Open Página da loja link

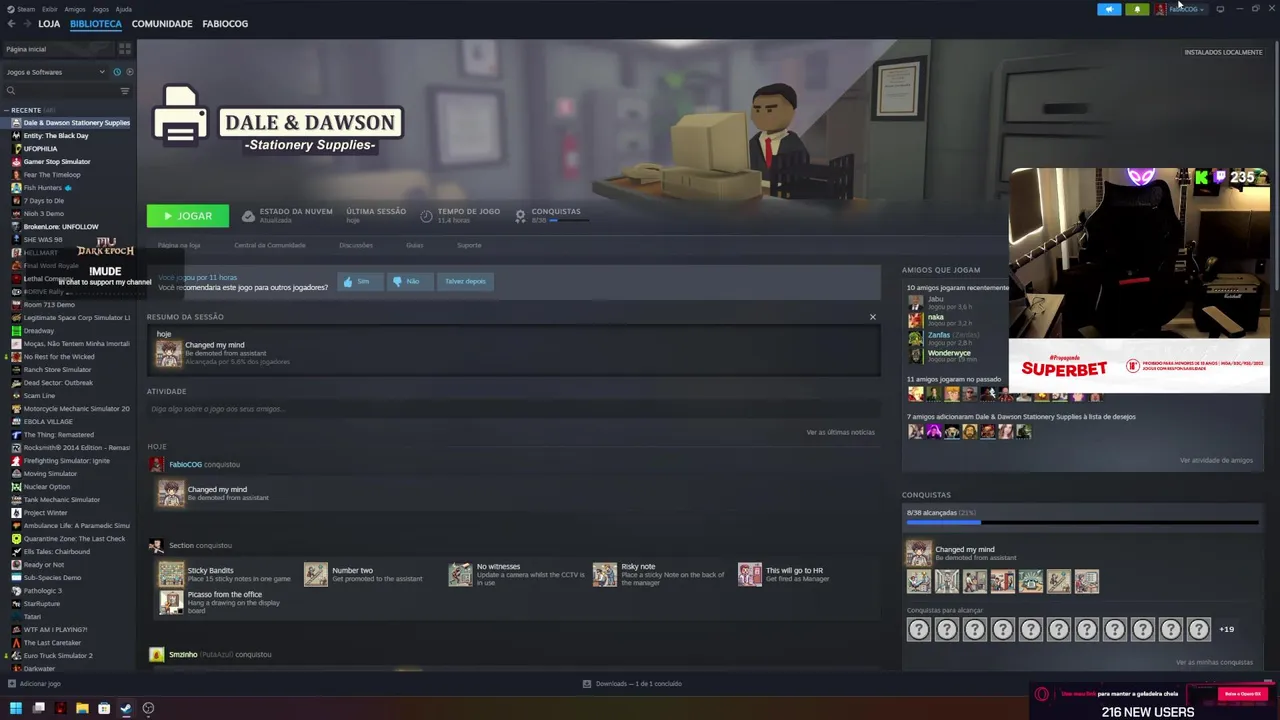(179, 245)
